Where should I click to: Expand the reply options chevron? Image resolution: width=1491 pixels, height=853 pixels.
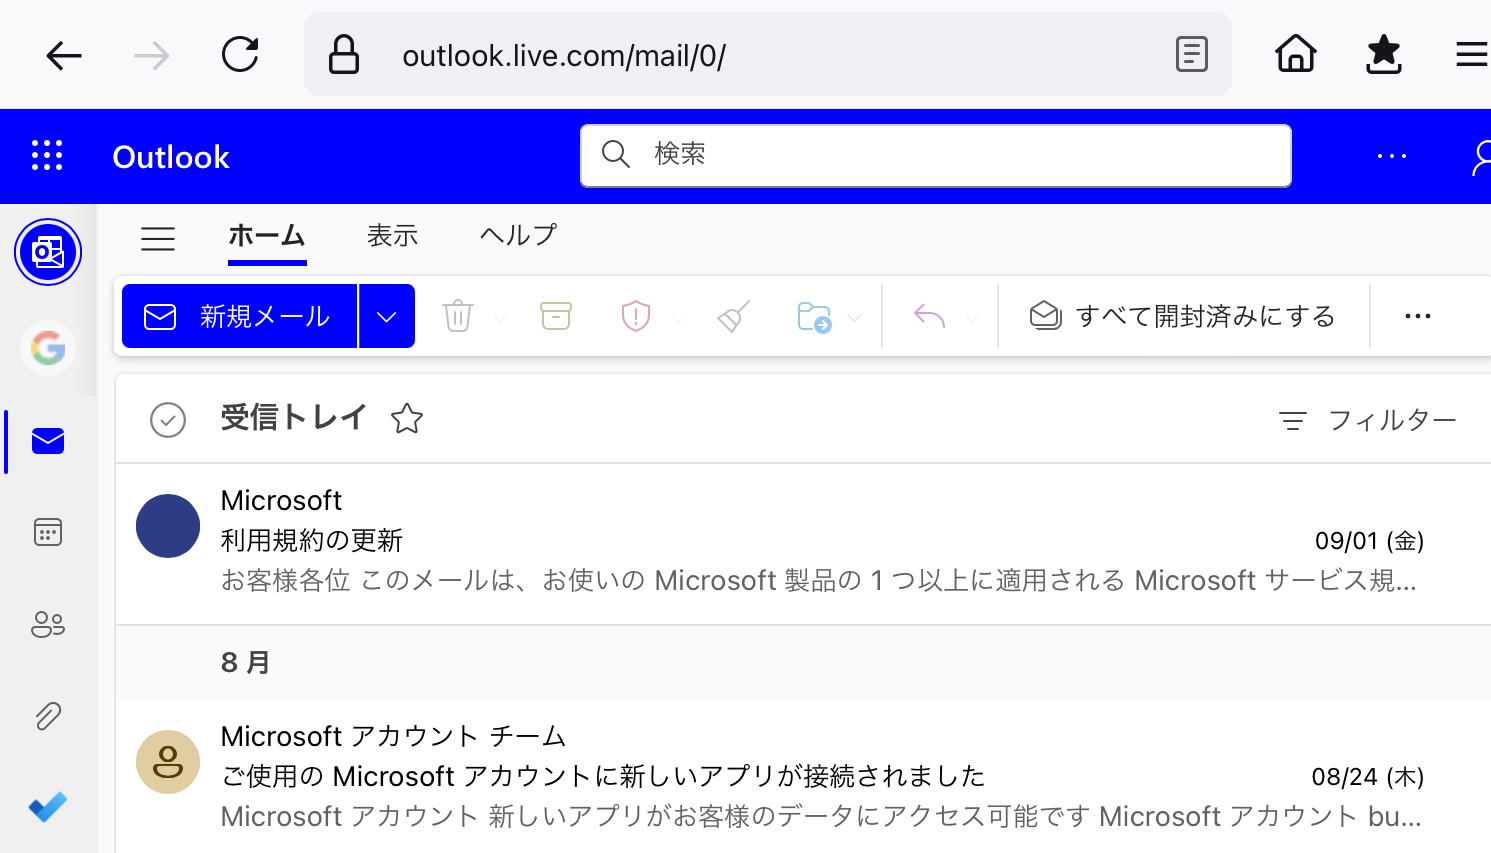click(973, 318)
